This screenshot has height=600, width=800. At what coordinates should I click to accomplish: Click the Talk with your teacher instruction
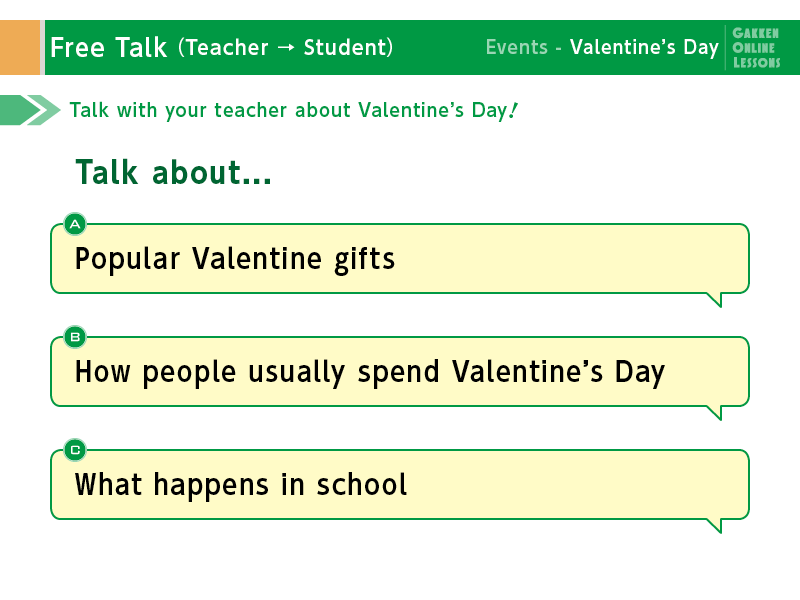pos(294,110)
